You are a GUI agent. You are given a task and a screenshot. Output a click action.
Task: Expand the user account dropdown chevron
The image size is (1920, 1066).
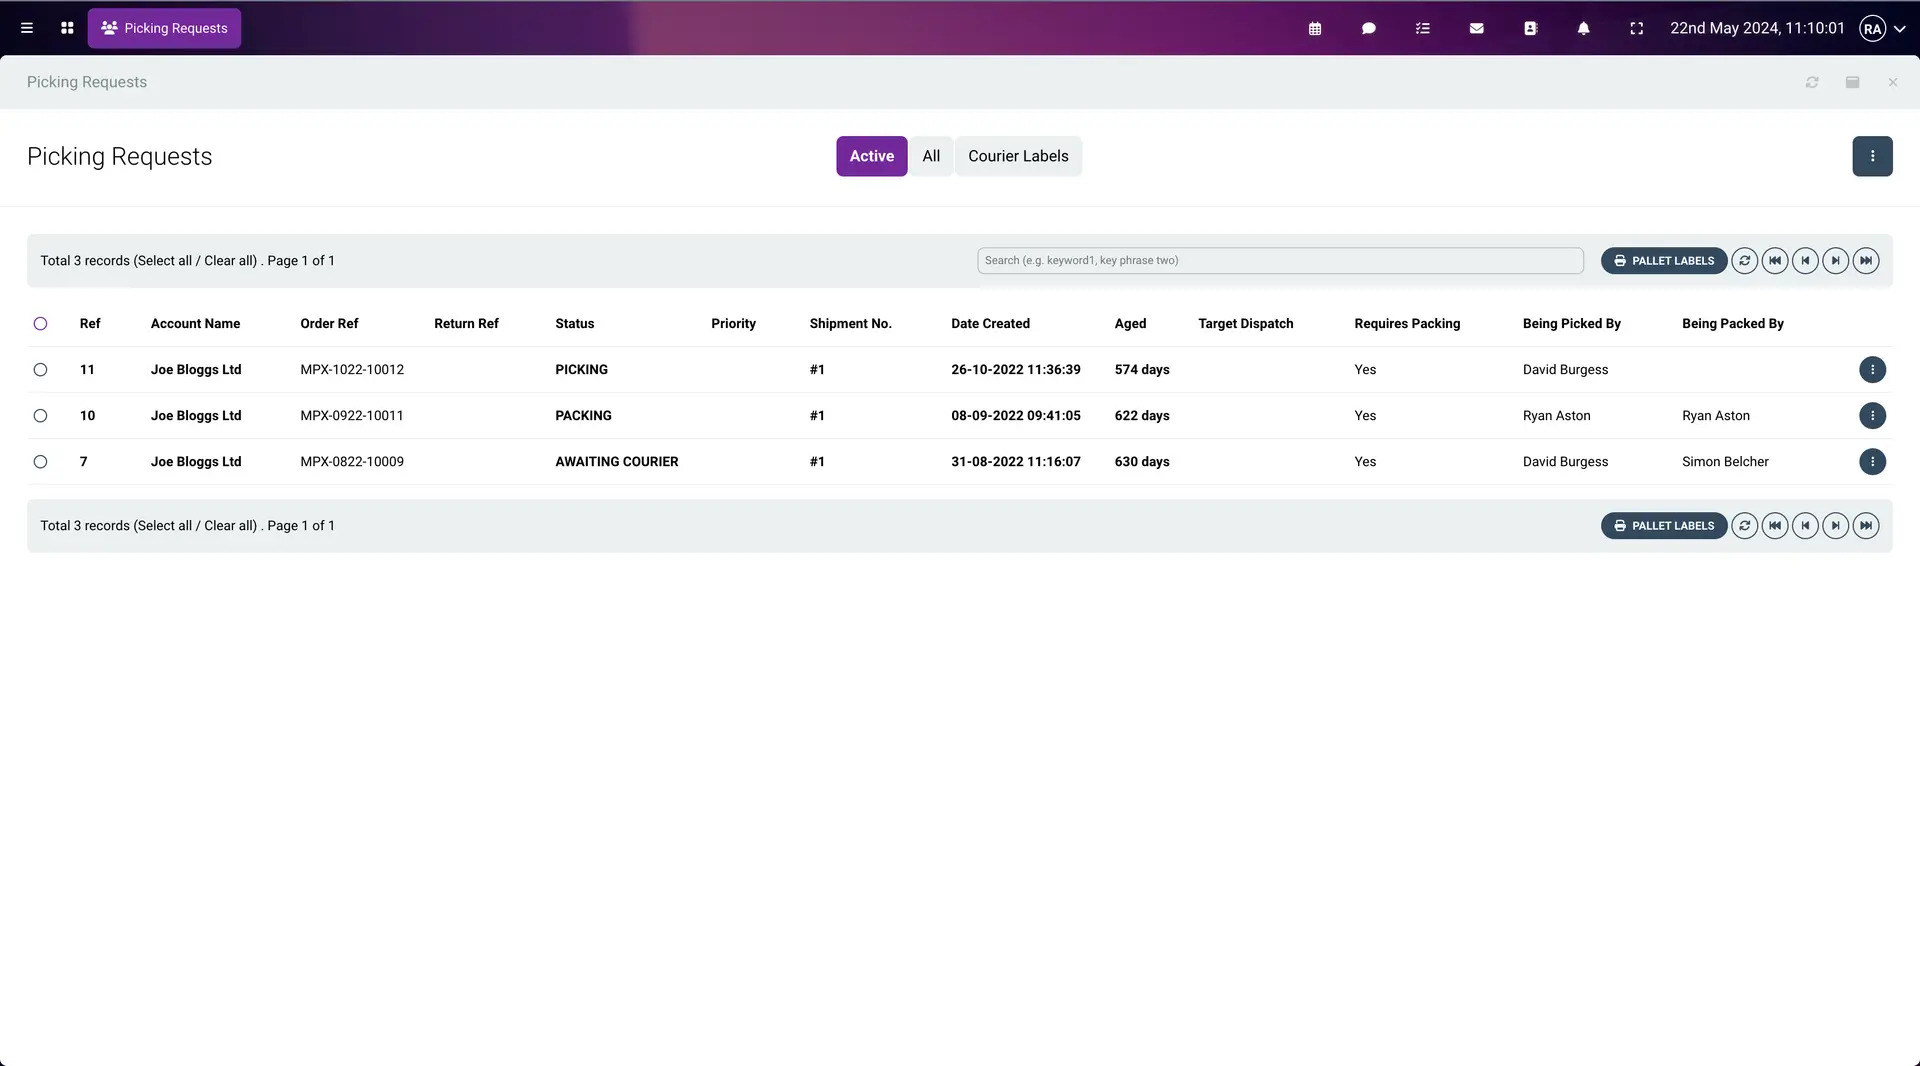(1899, 29)
